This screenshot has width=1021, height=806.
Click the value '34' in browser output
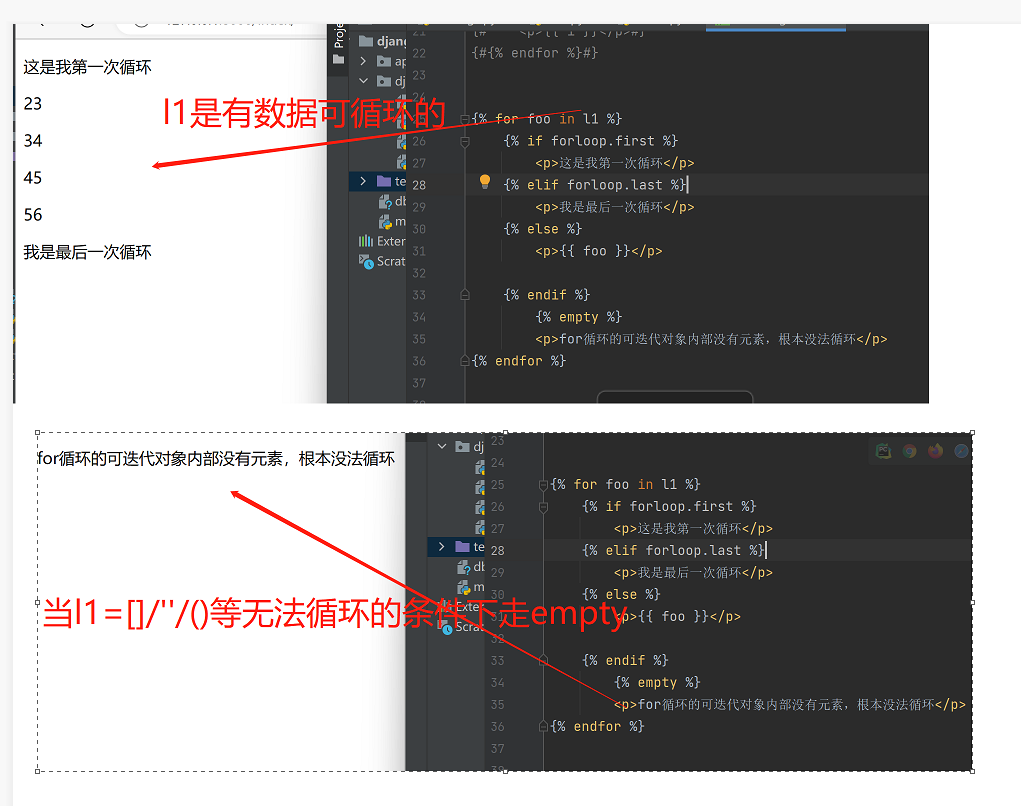tap(33, 141)
